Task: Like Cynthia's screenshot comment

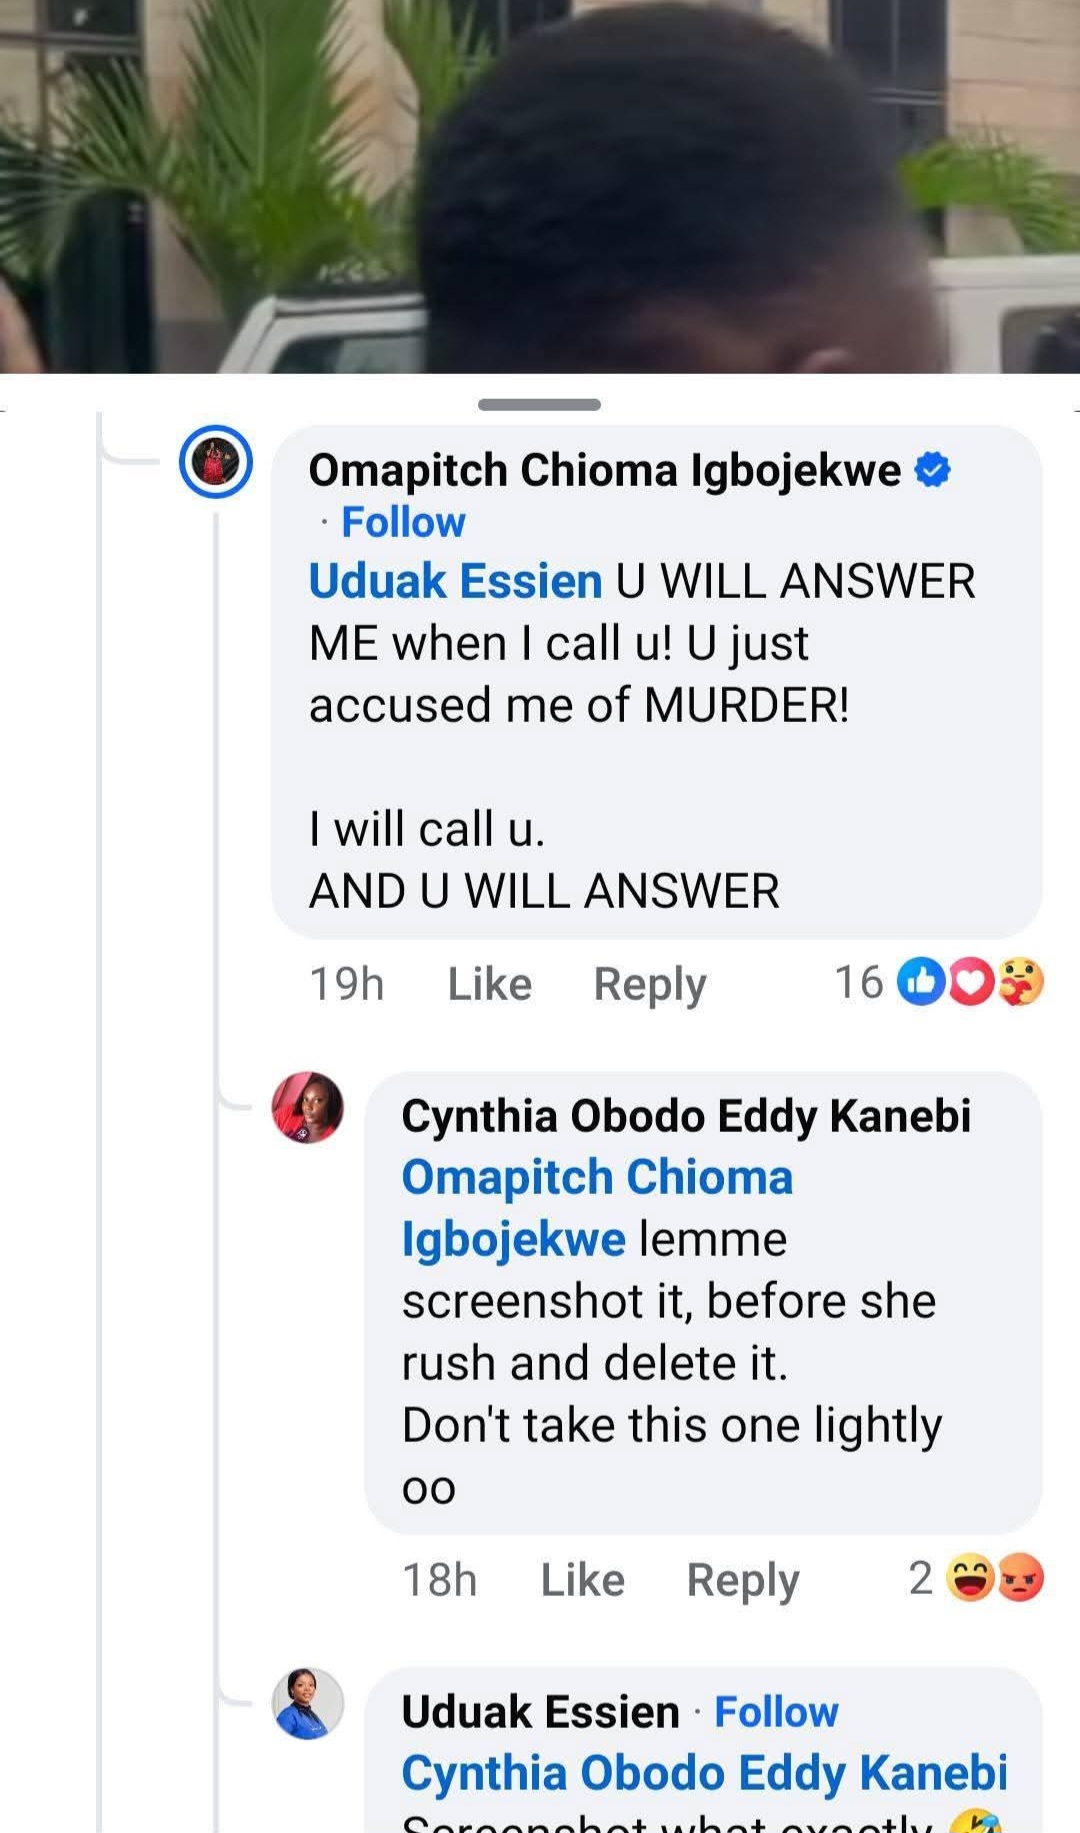Action: (x=584, y=1578)
